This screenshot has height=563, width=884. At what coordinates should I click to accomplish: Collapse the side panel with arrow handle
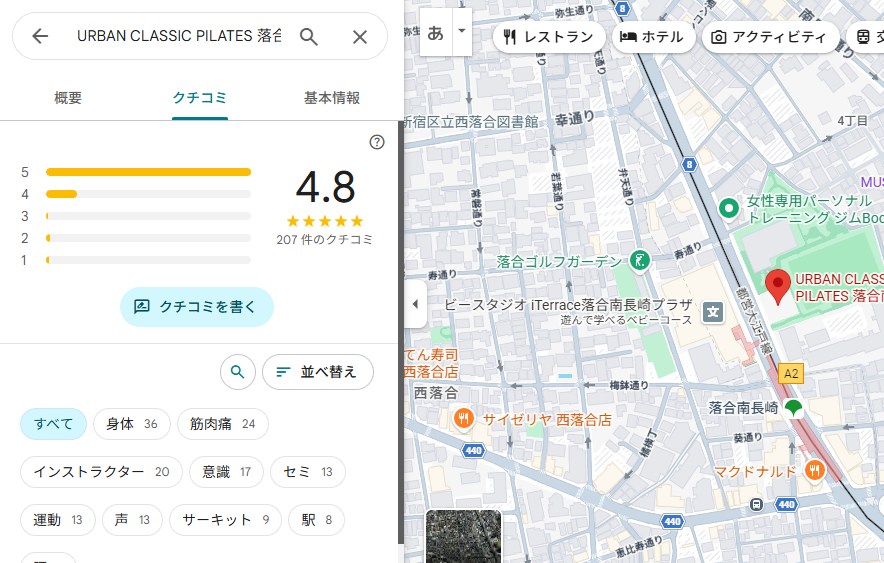(415, 304)
